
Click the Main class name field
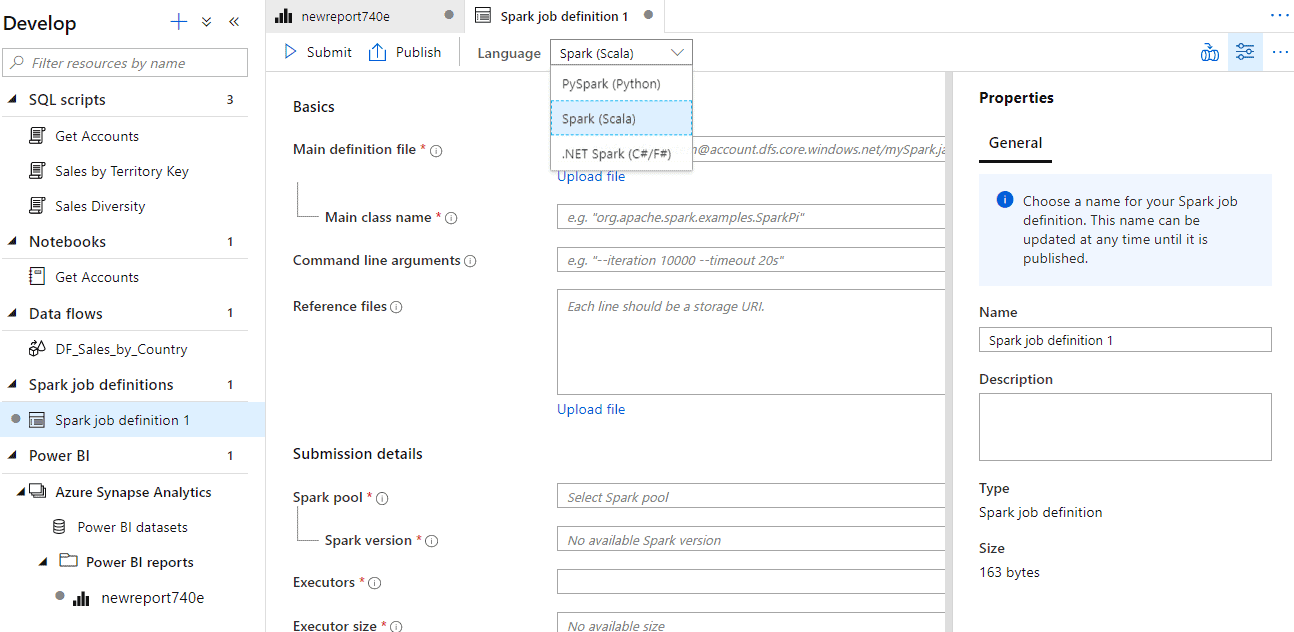click(x=750, y=217)
